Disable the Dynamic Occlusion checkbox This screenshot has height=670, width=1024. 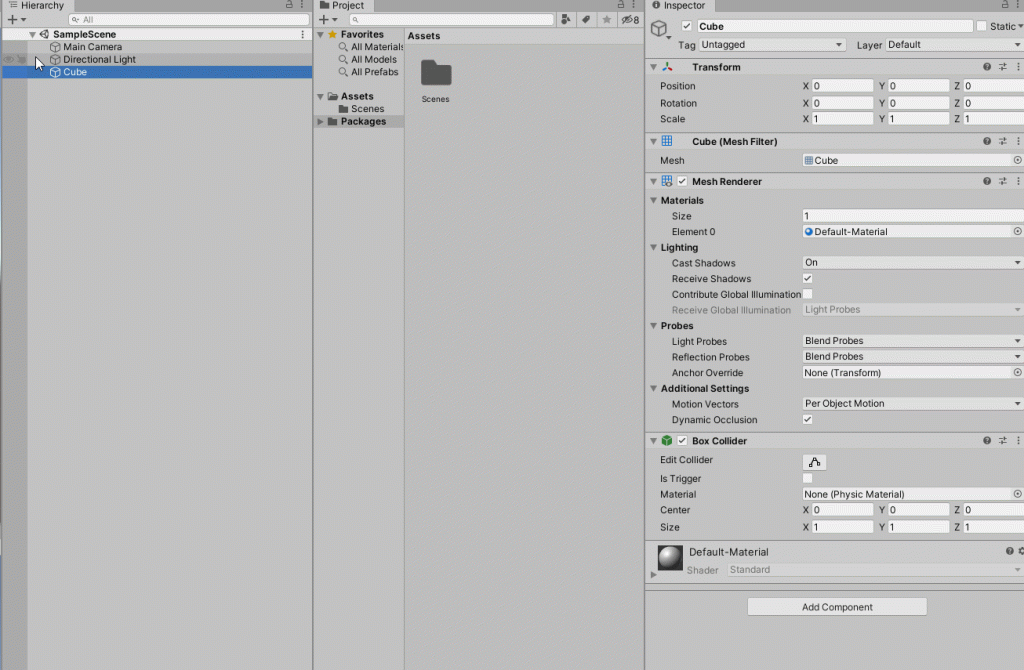(x=808, y=419)
